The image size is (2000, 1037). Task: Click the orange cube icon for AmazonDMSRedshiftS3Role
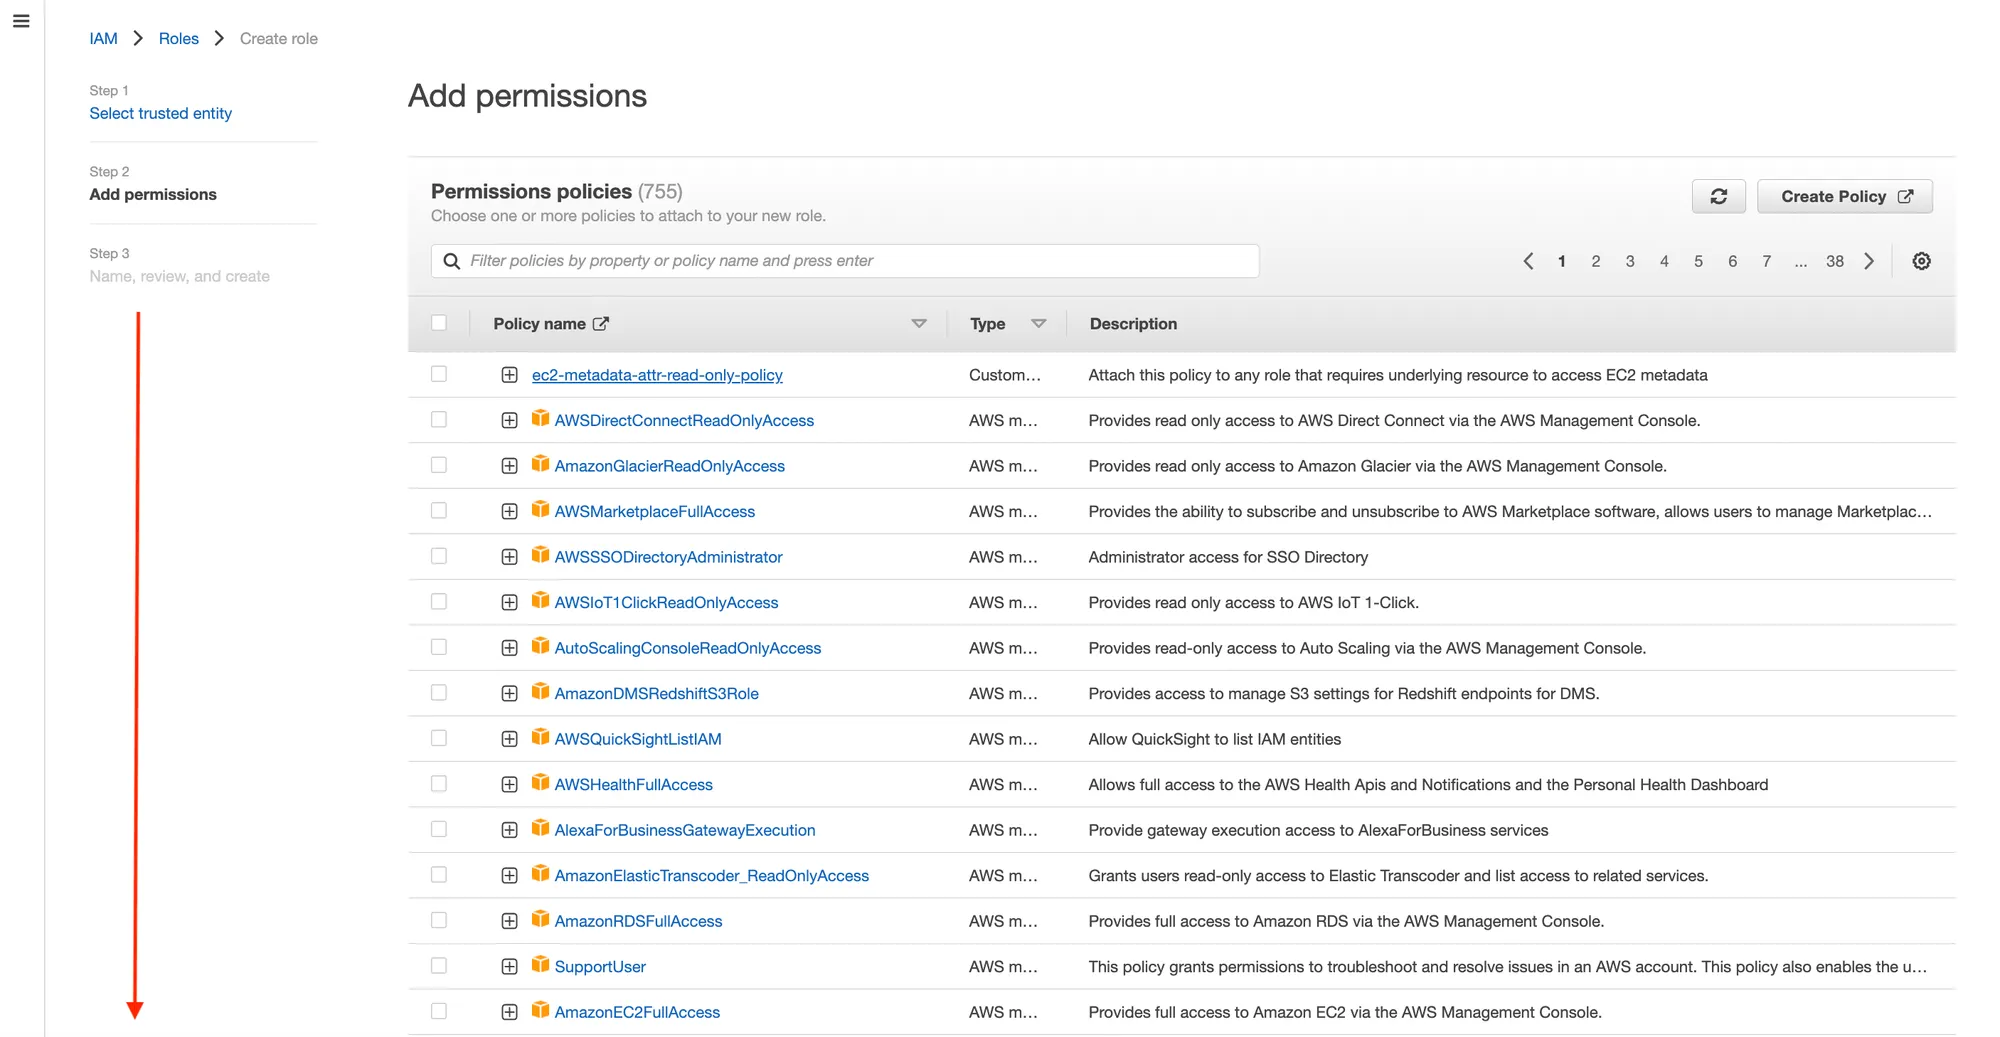click(x=540, y=691)
